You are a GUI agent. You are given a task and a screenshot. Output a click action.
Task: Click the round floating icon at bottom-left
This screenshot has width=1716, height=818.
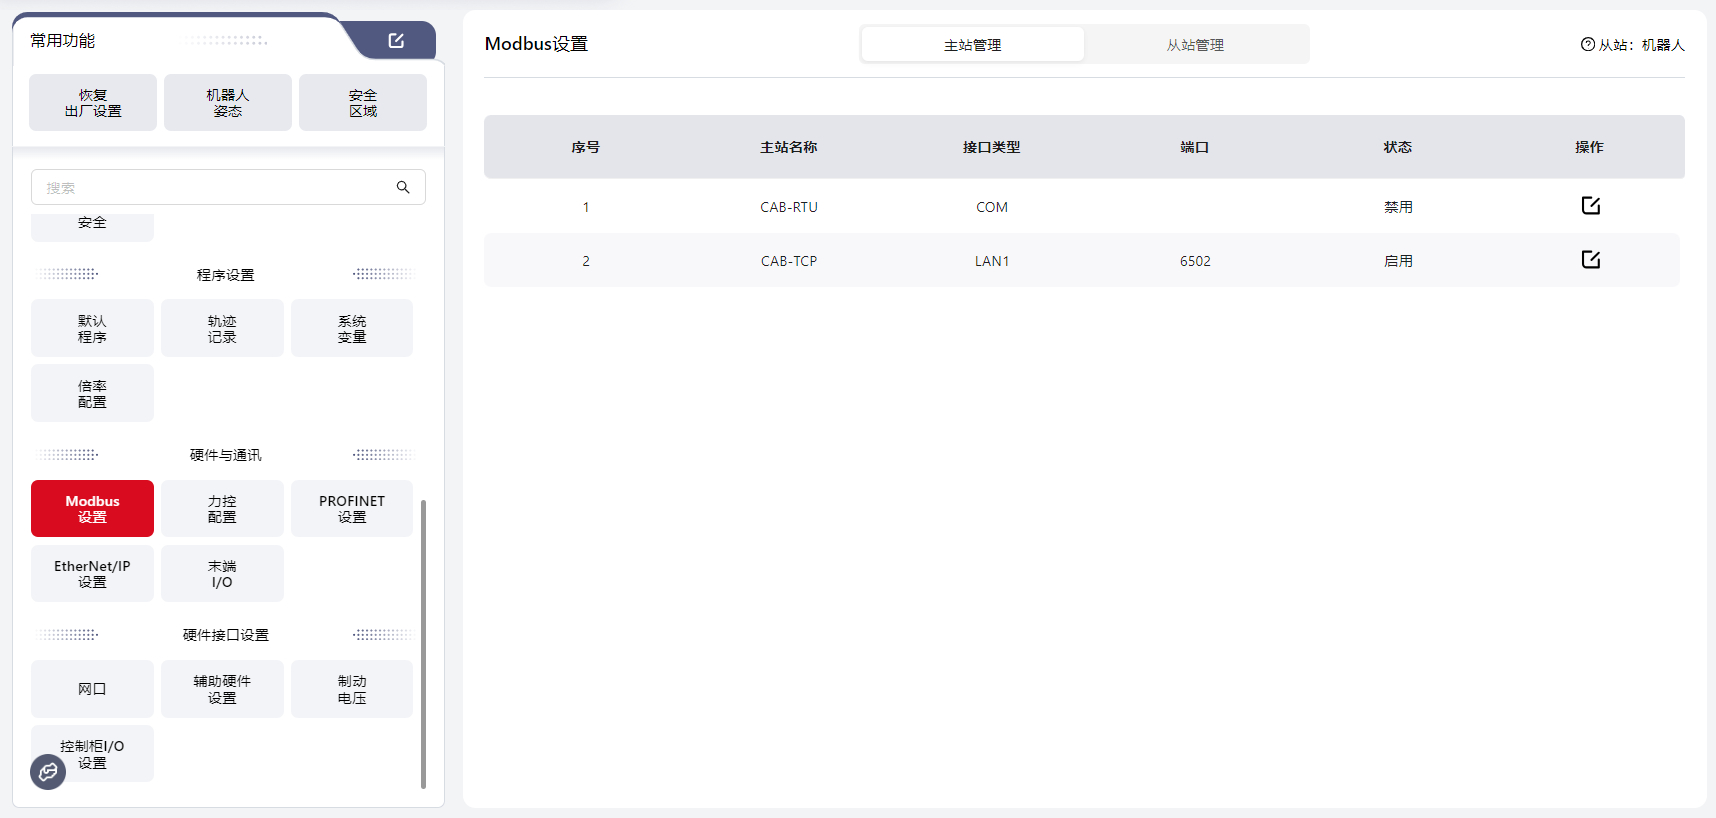[x=48, y=772]
